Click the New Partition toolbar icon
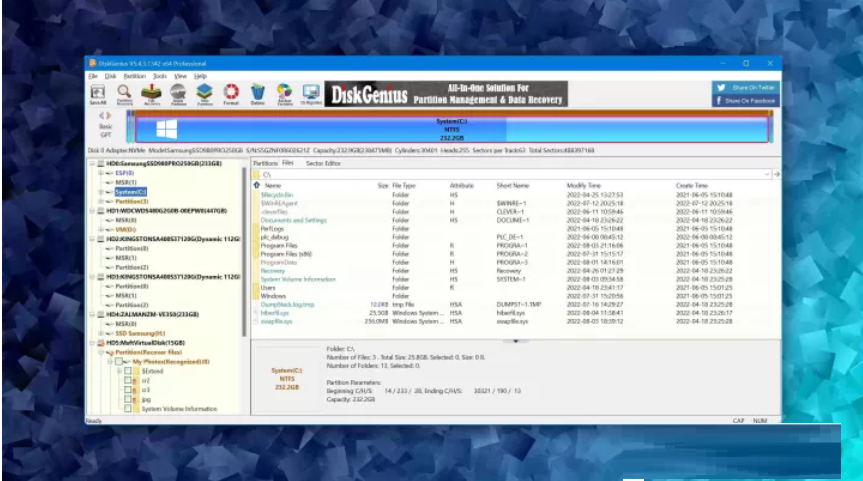 (x=204, y=94)
